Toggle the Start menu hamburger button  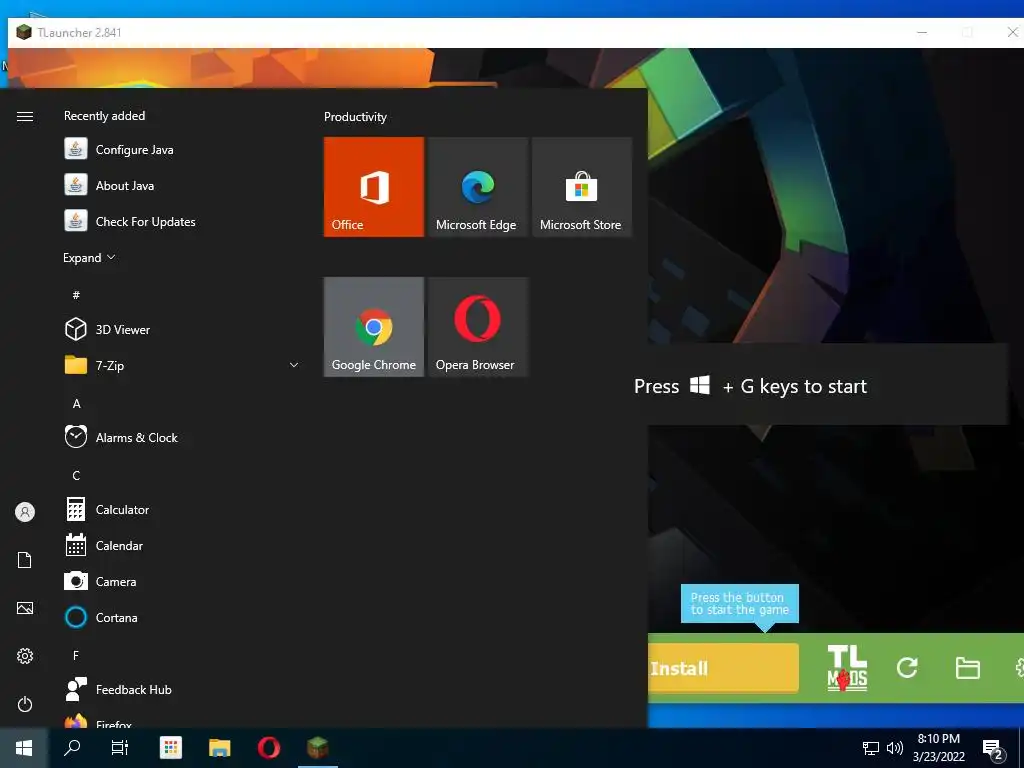point(25,116)
